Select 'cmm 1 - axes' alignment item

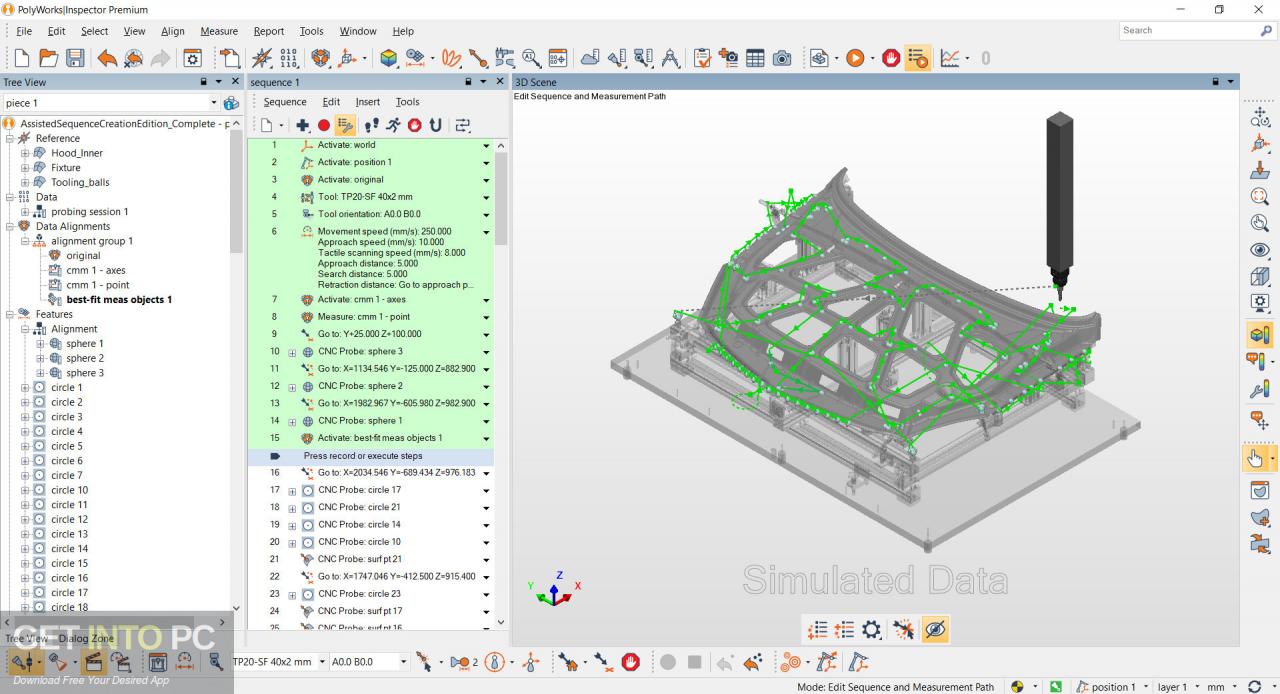point(96,270)
